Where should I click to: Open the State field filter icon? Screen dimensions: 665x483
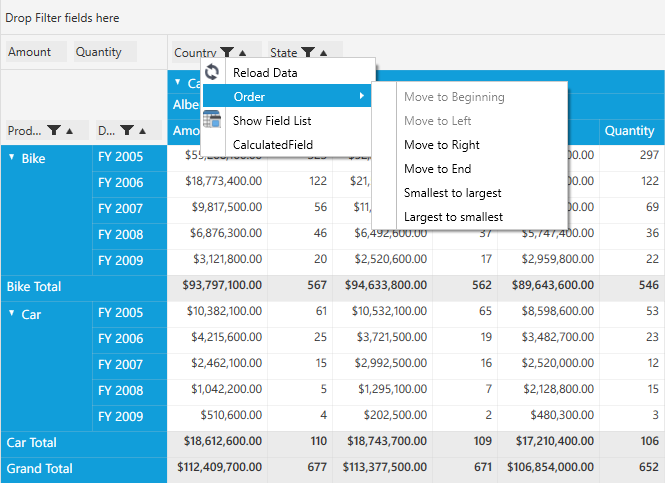[308, 52]
